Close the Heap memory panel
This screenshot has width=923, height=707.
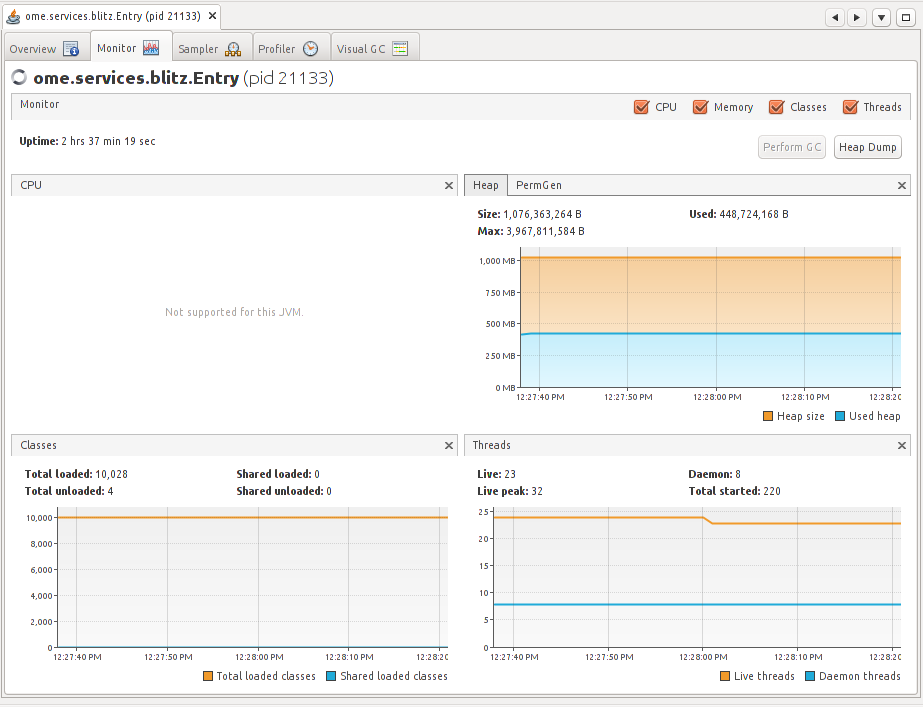[x=902, y=185]
